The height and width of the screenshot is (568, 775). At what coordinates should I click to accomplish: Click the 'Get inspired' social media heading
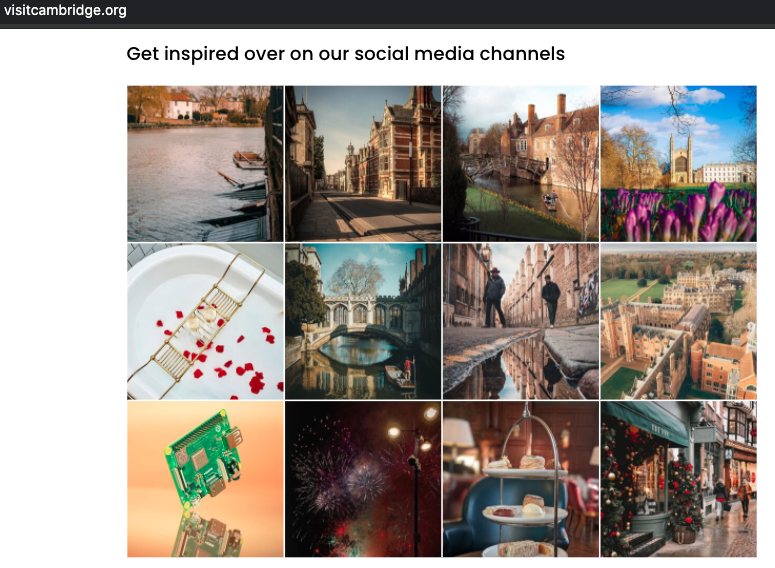click(345, 53)
